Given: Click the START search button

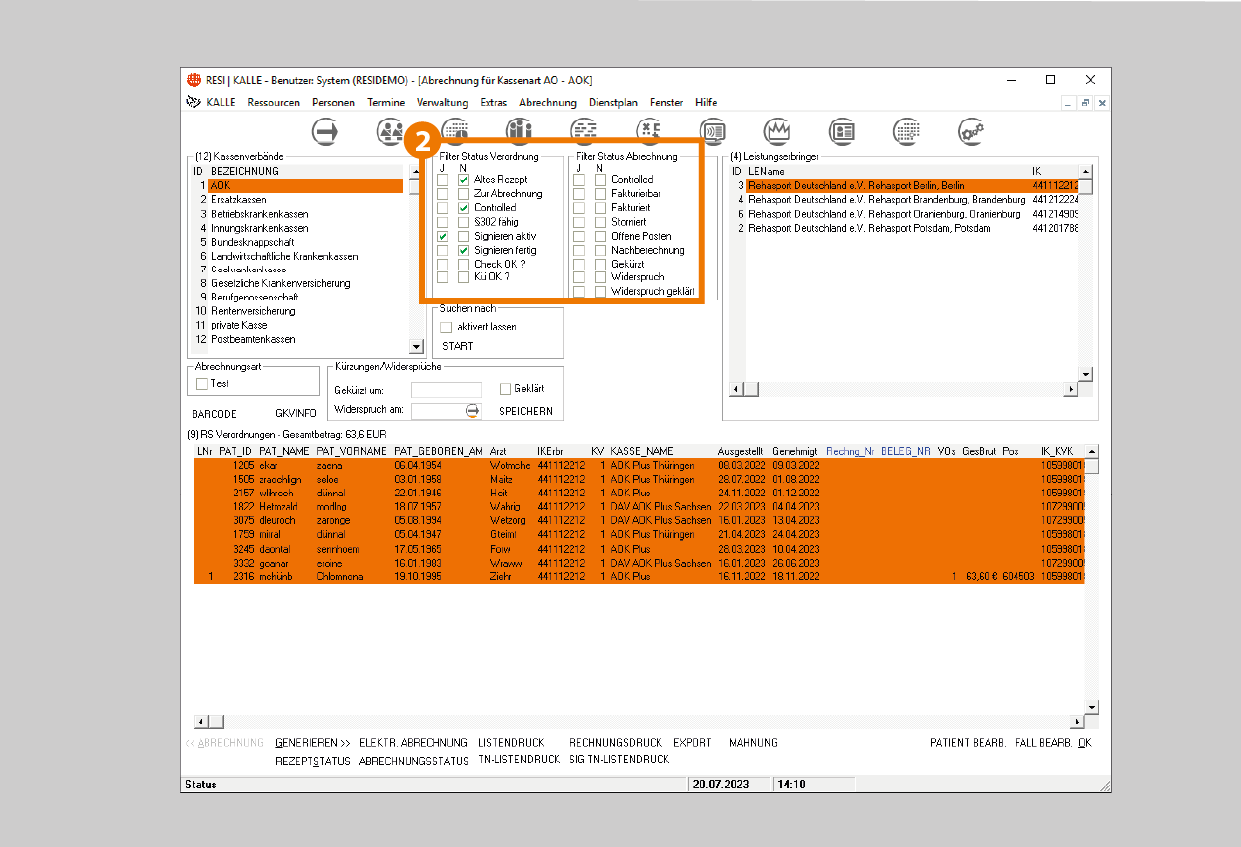Looking at the screenshot, I should pyautogui.click(x=458, y=346).
